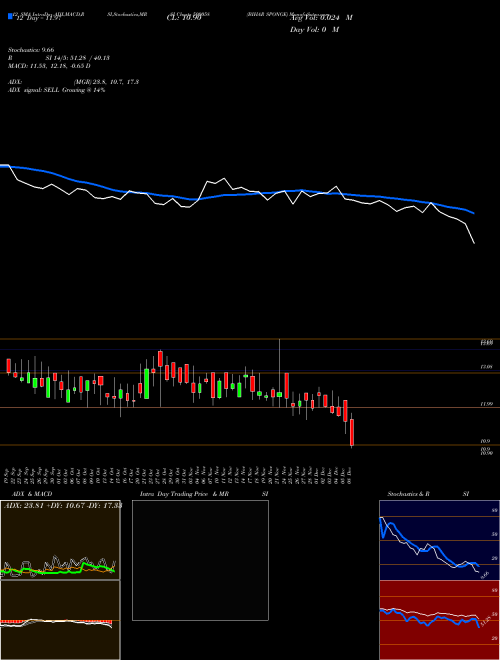The height and width of the screenshot is (660, 500).
Task: Select the 'ADX signal: SELL Growing @ 14%' text
Action: [56, 90]
